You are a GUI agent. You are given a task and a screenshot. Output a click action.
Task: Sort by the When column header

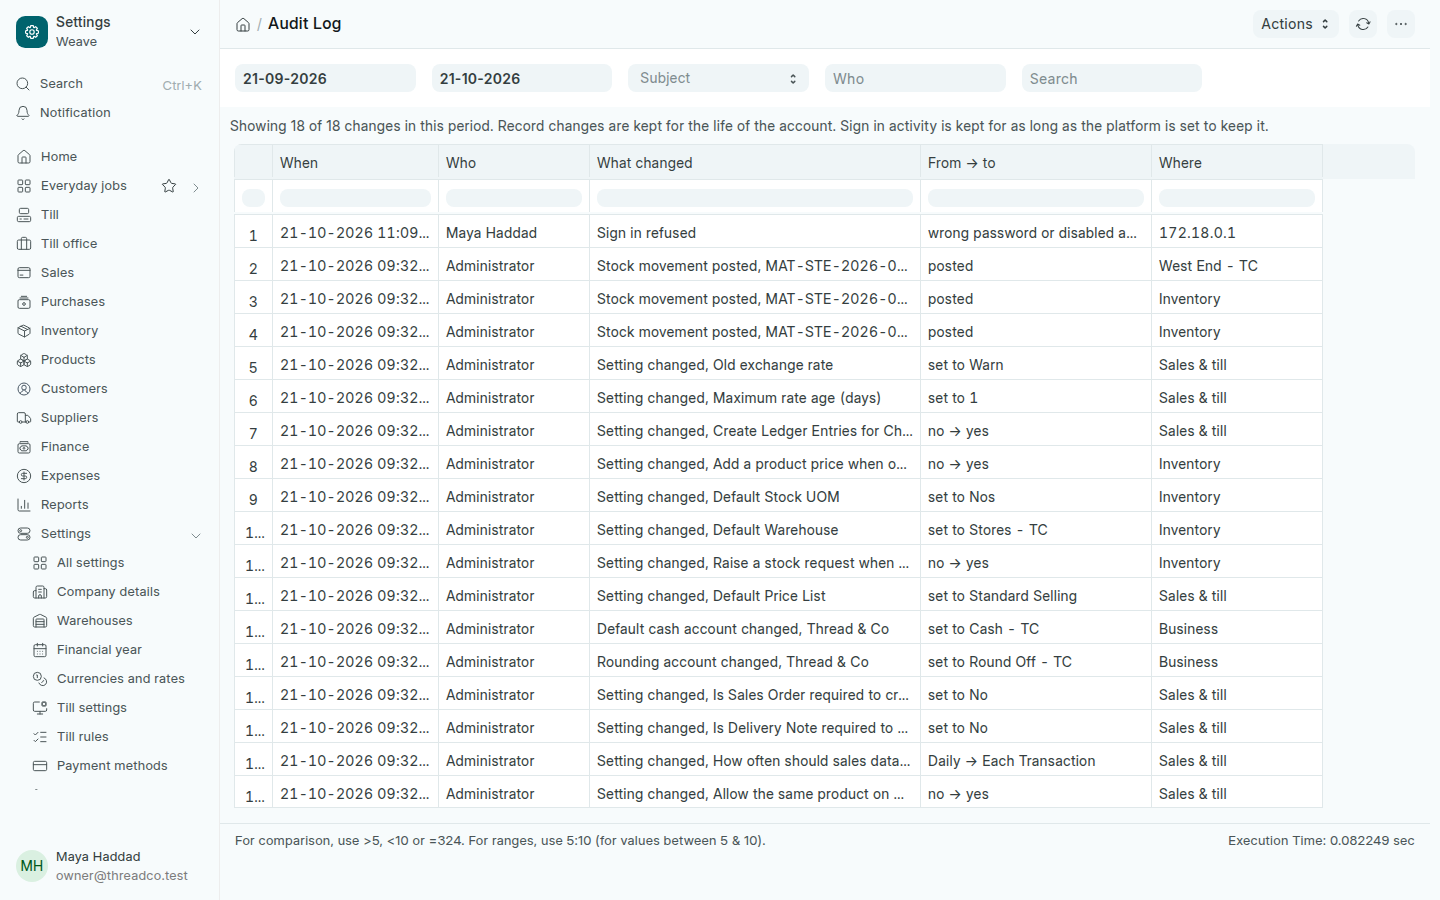355,163
